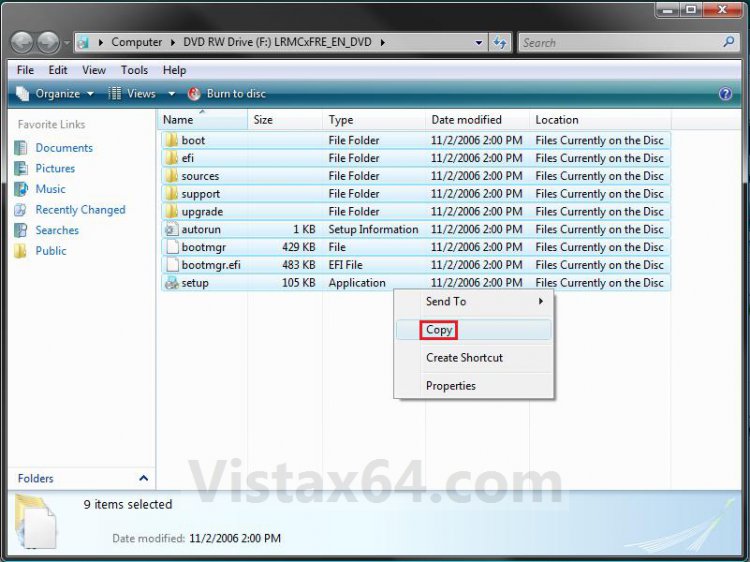Select the setup application file icon

coord(171,283)
